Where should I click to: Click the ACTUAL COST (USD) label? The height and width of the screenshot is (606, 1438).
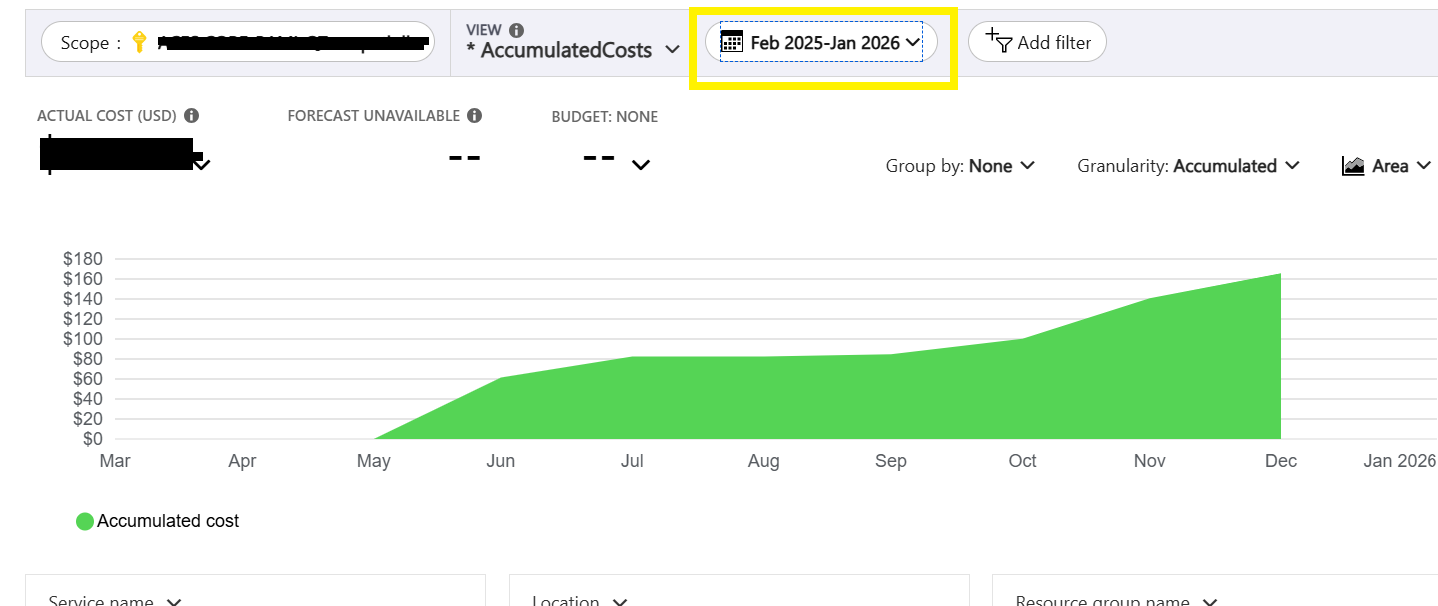[108, 116]
